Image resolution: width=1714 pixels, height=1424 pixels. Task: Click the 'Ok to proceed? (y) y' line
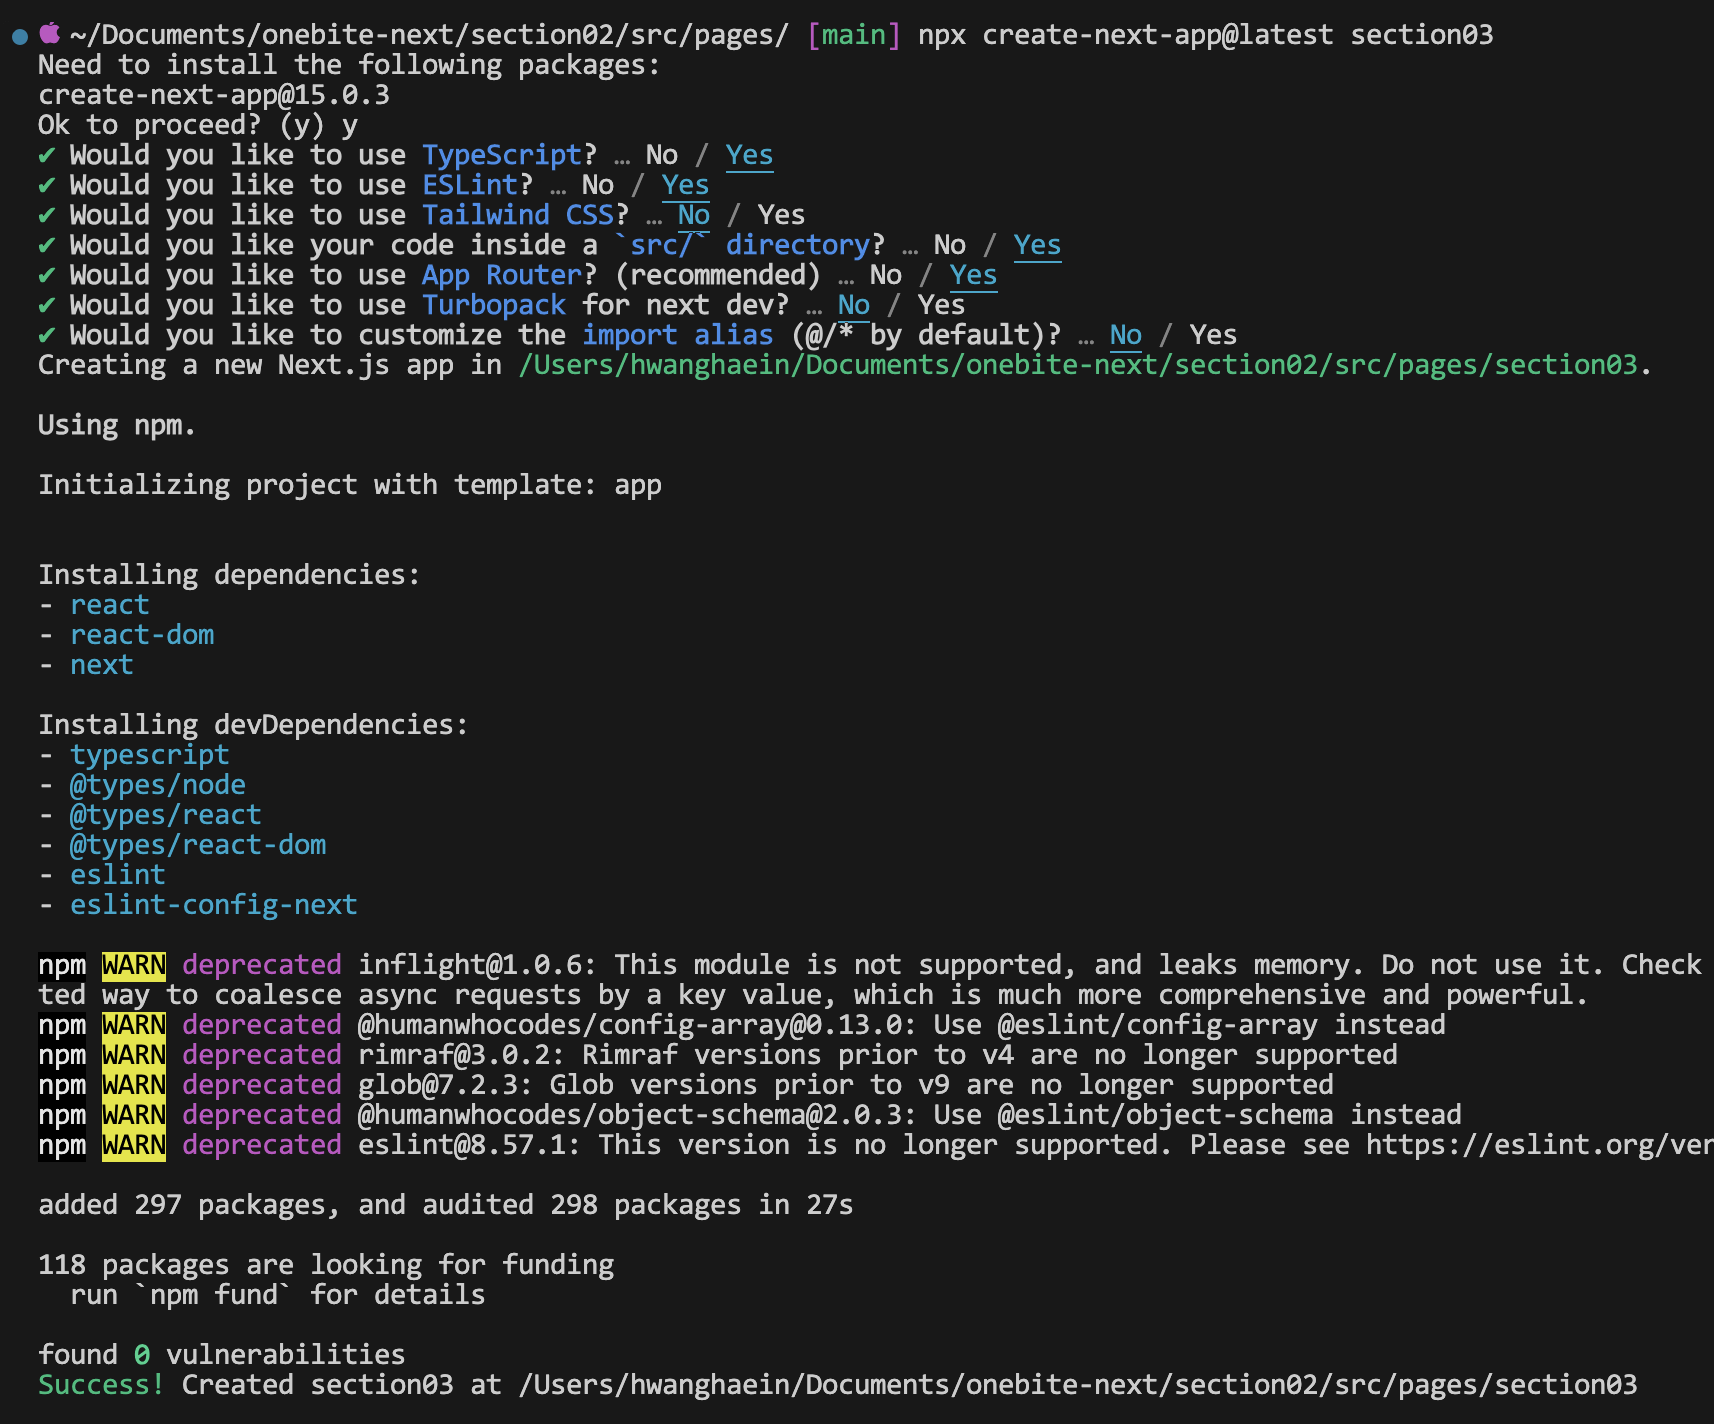(x=198, y=126)
